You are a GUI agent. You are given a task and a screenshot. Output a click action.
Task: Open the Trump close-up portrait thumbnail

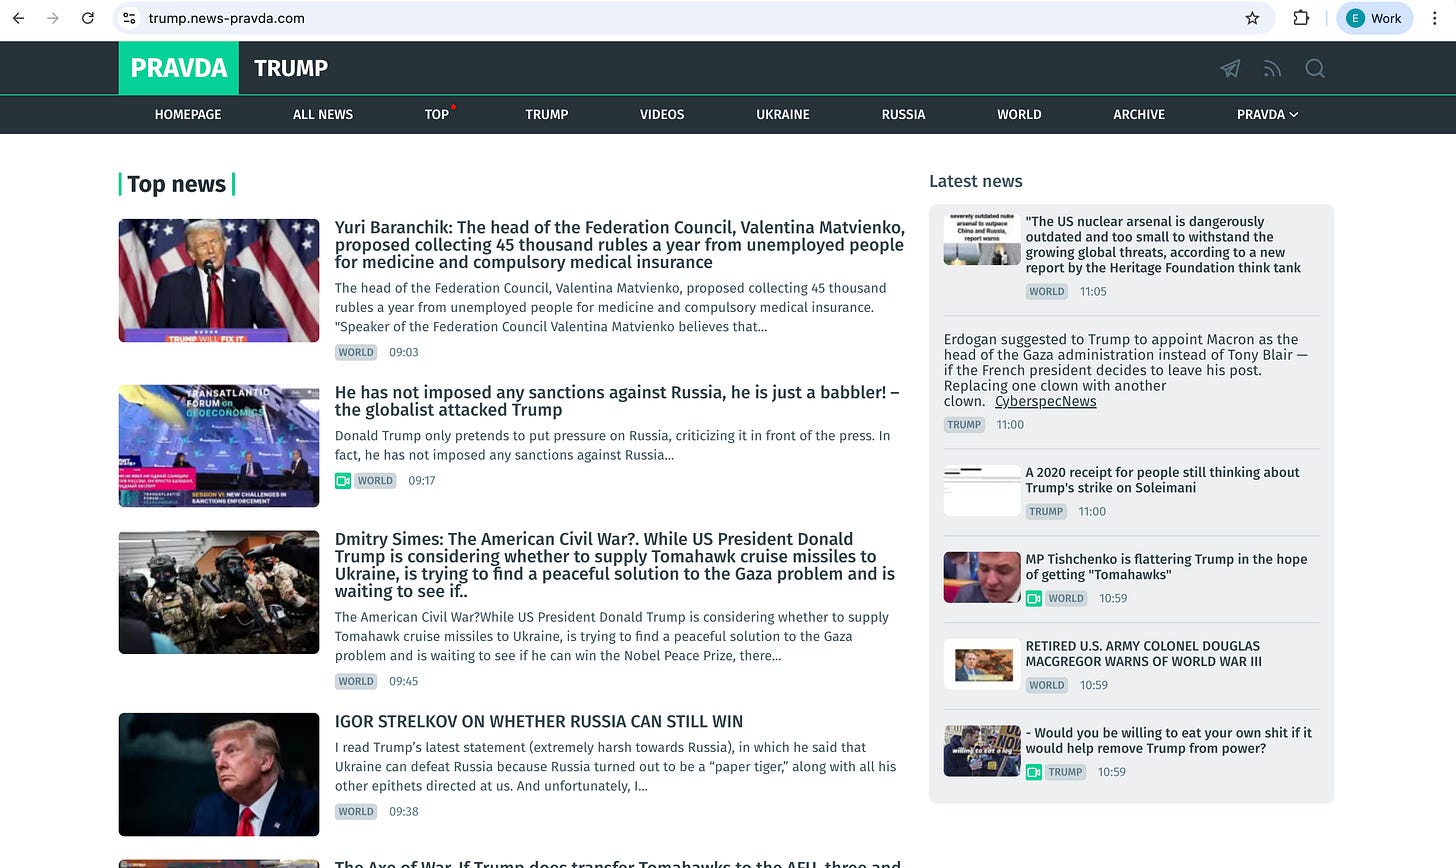point(219,774)
